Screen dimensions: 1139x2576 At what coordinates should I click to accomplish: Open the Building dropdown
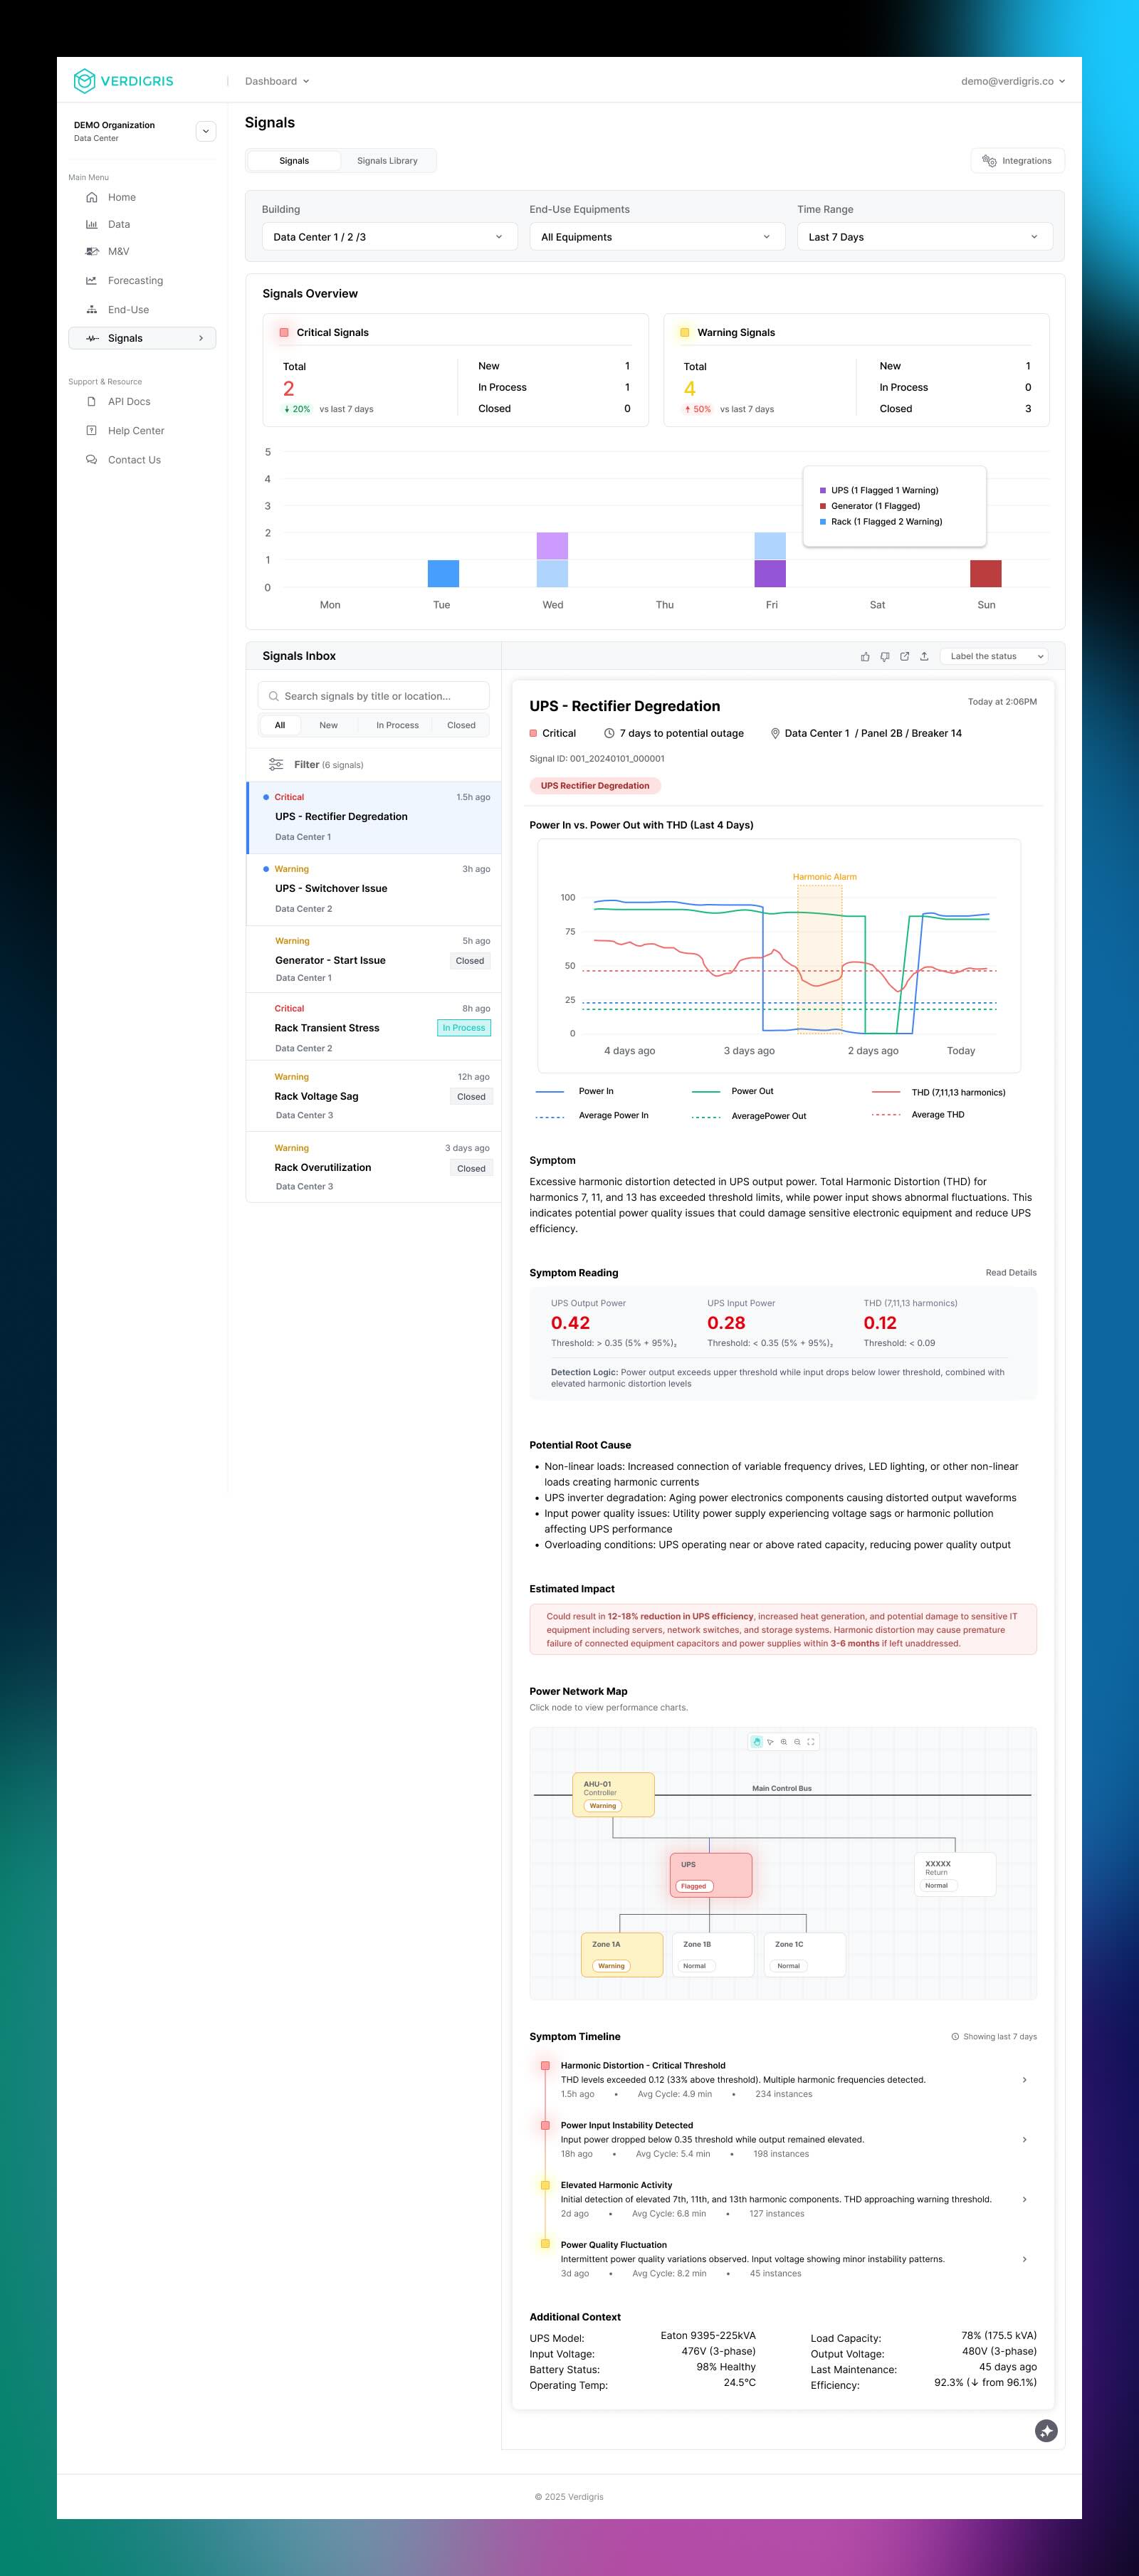(x=388, y=237)
